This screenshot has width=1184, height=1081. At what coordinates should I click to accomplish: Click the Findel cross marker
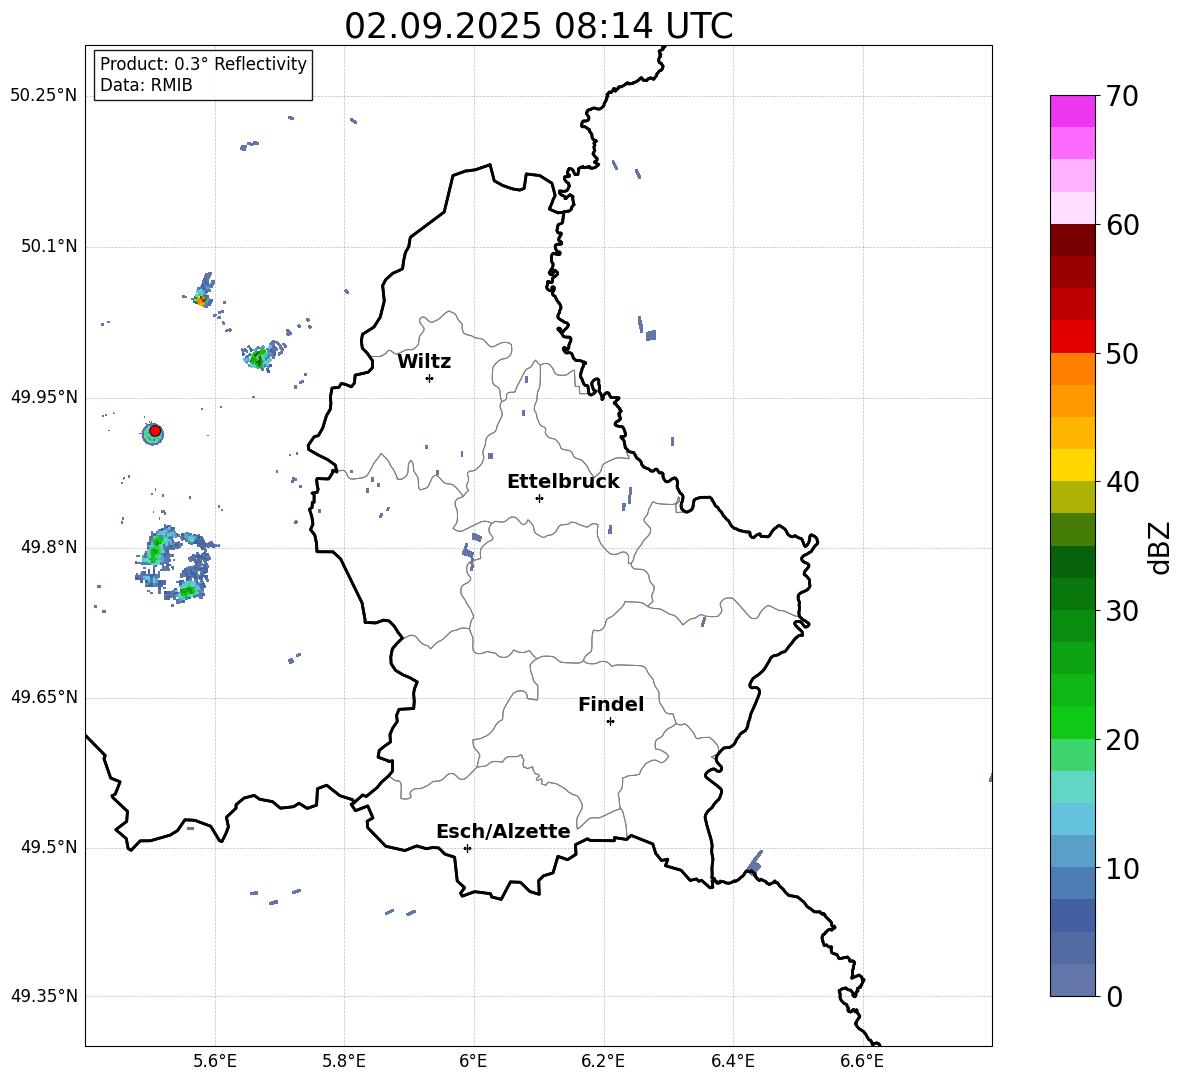coord(610,722)
